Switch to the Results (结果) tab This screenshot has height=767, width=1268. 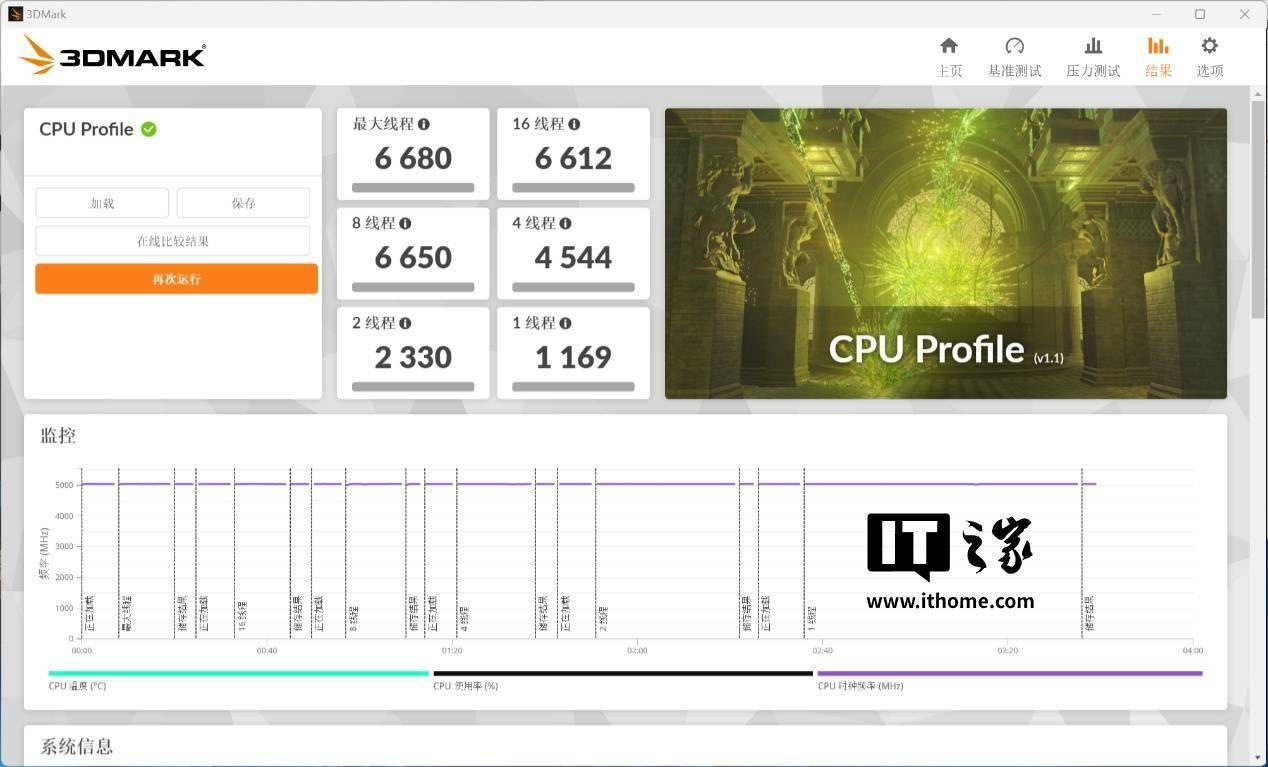(x=1158, y=56)
